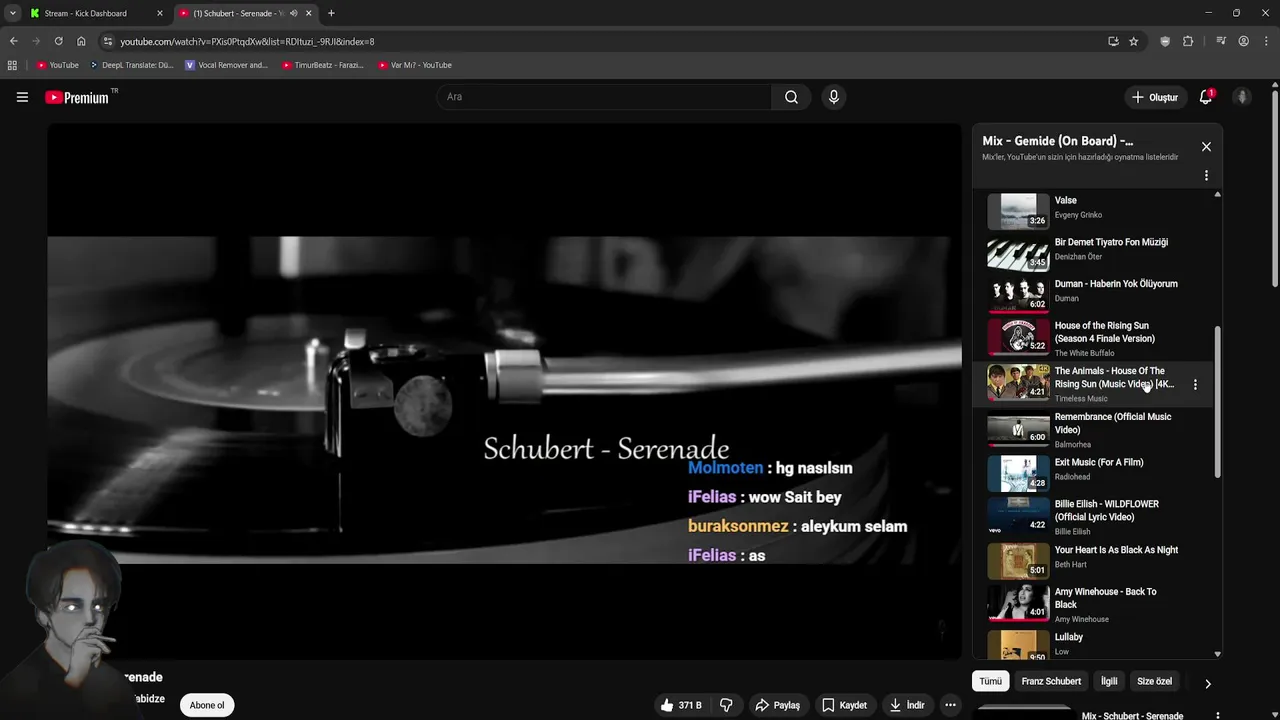Click the search magnifier button
1280x720 pixels.
tap(791, 97)
